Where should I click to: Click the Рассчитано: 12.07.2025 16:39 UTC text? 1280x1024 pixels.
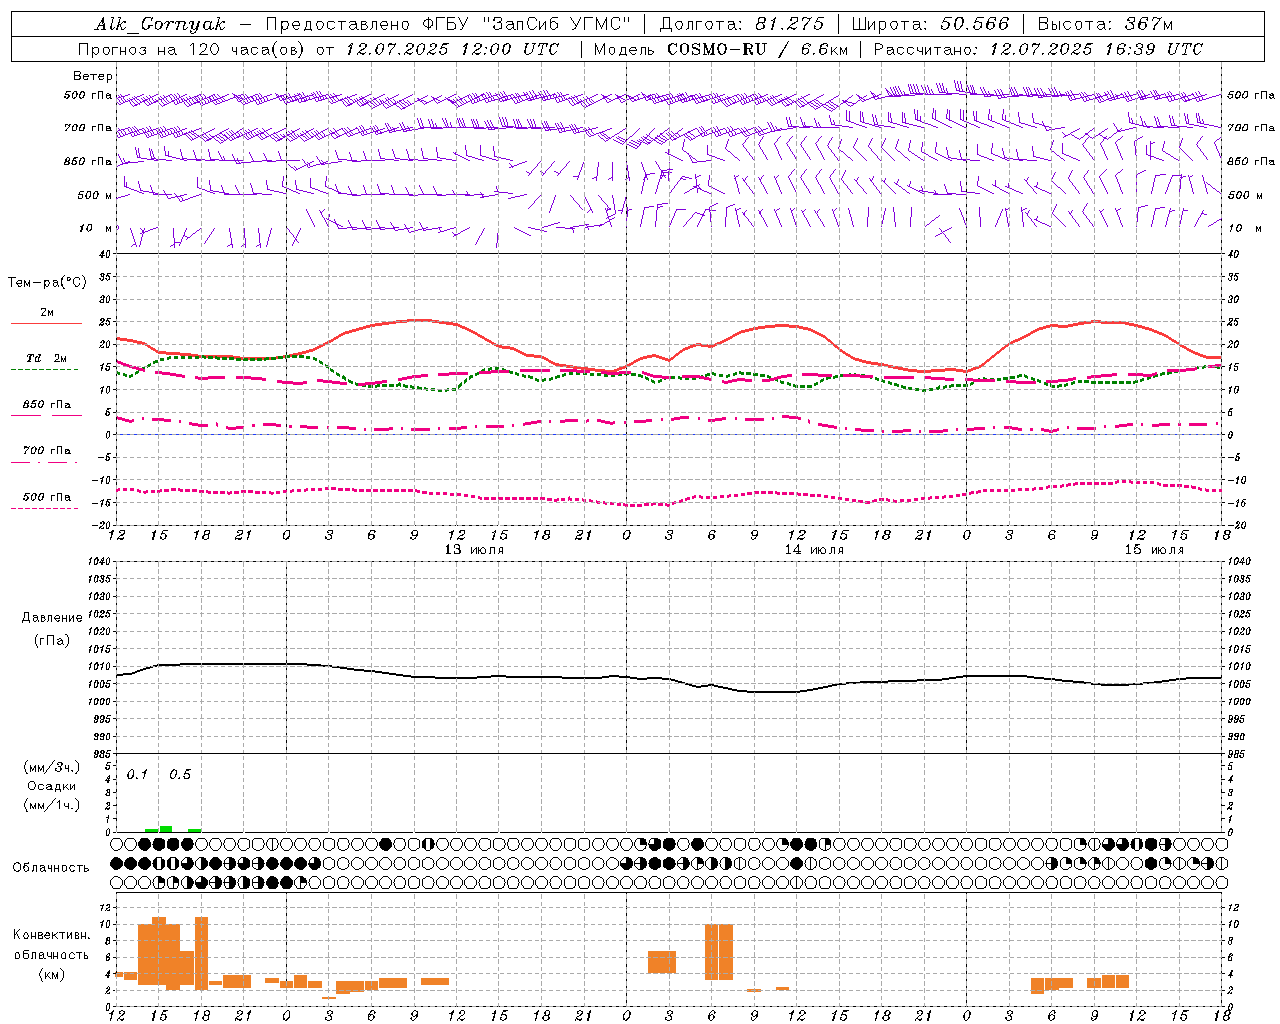(x=1038, y=49)
